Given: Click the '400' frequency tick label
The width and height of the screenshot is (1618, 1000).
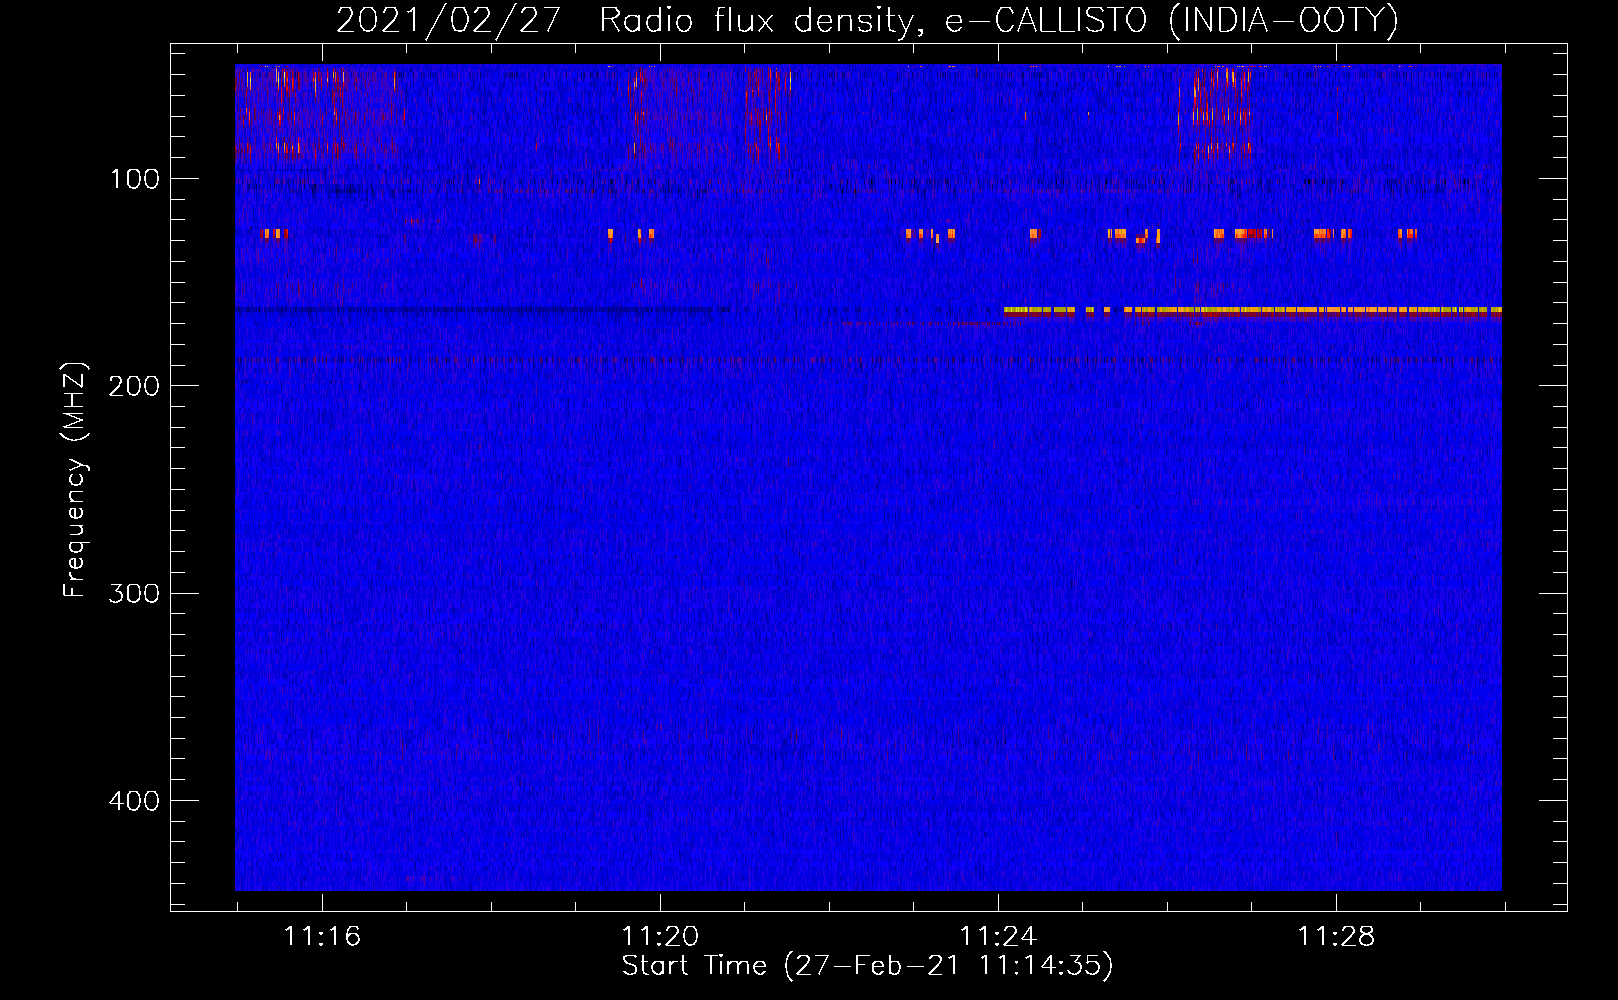Looking at the screenshot, I should [134, 801].
